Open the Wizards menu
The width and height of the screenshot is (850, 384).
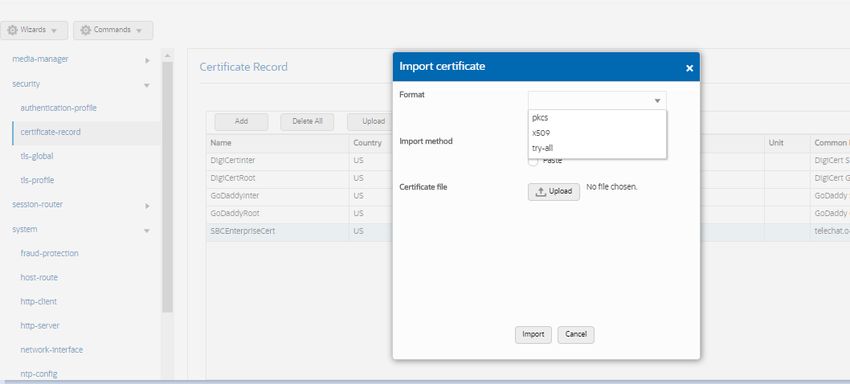point(34,30)
